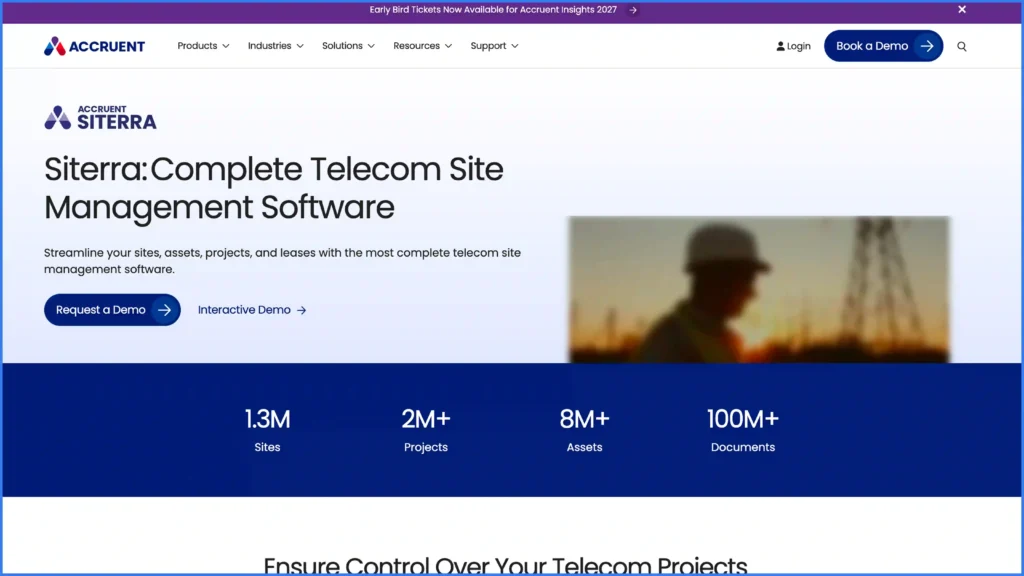
Task: Click the arrow icon in announcement banner
Action: pos(632,10)
